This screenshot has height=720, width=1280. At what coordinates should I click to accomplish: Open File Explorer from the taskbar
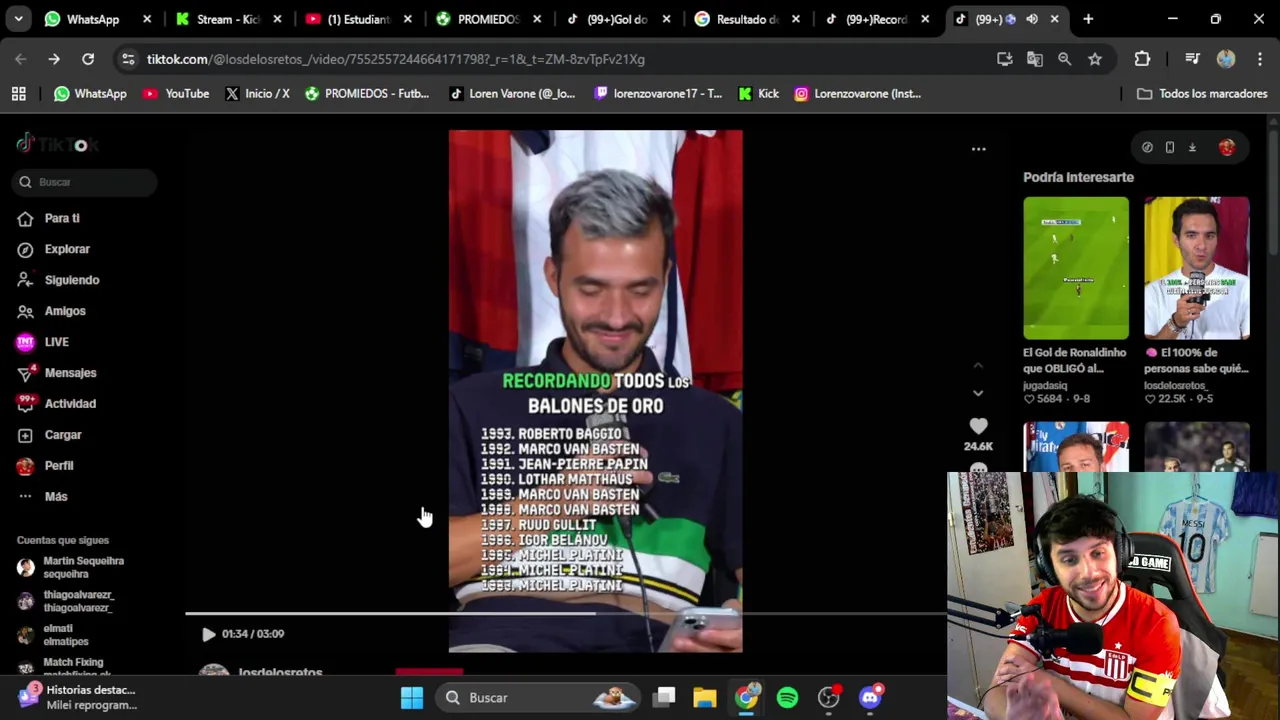pos(705,698)
